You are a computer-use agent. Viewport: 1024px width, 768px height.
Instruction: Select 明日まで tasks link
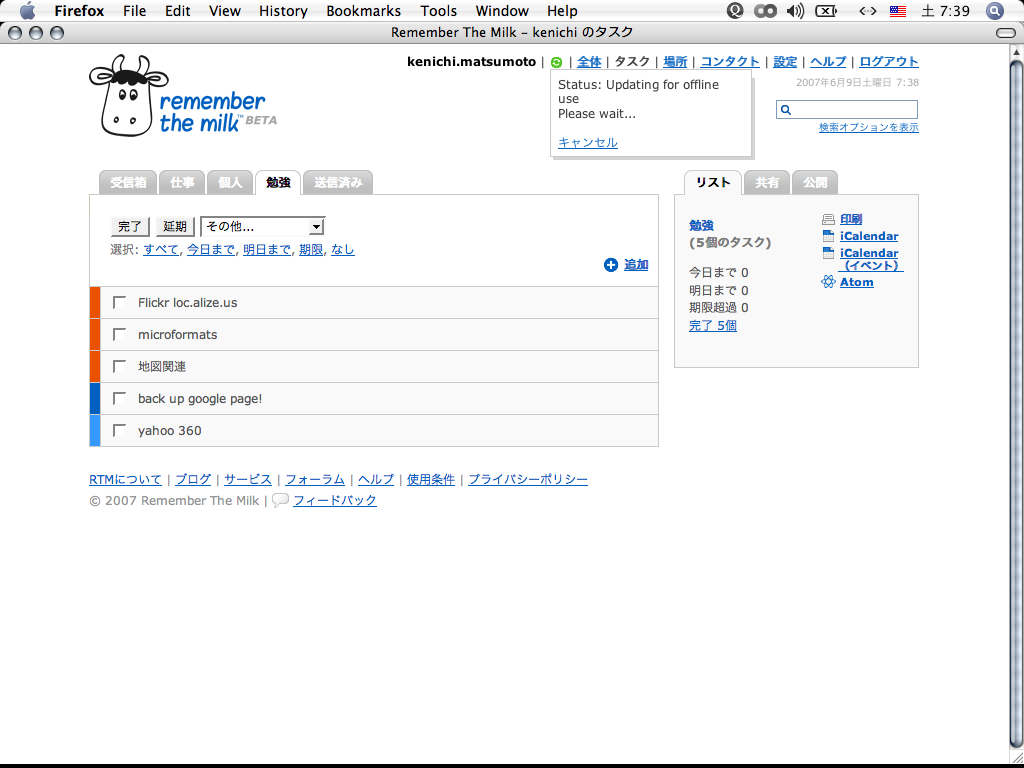267,249
